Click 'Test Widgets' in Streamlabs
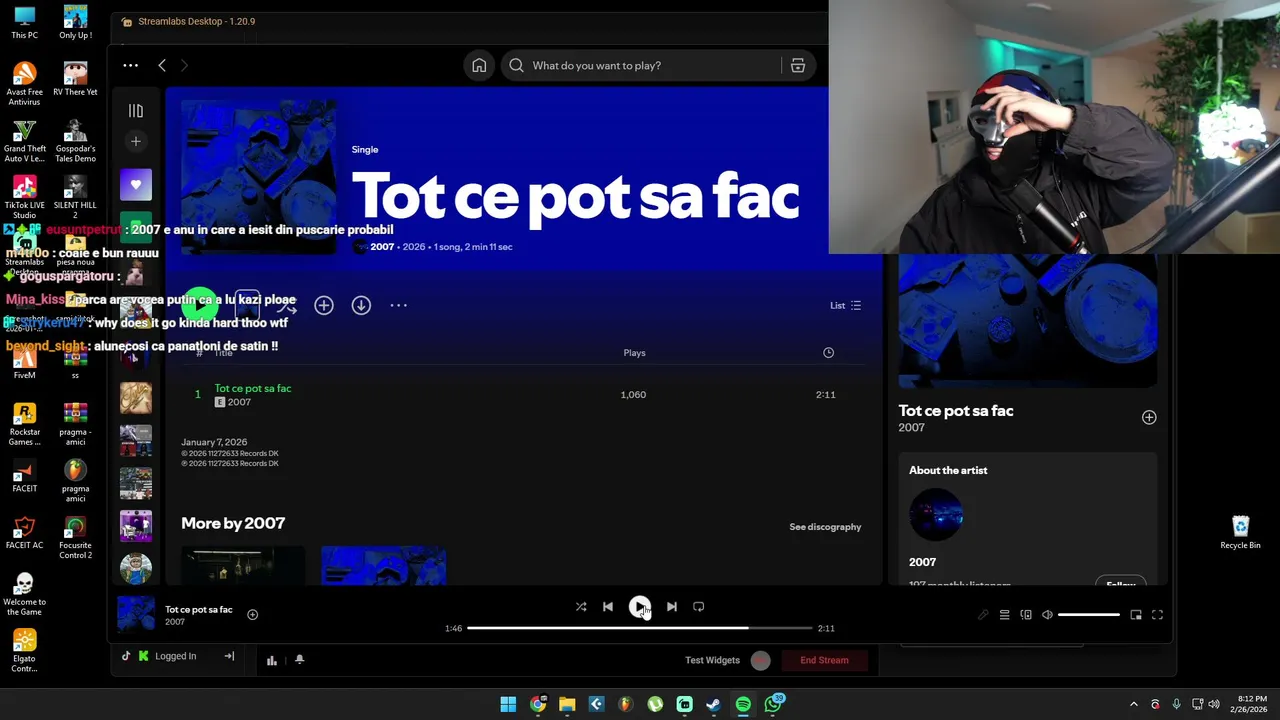Screen dimensions: 1280x720 712,660
